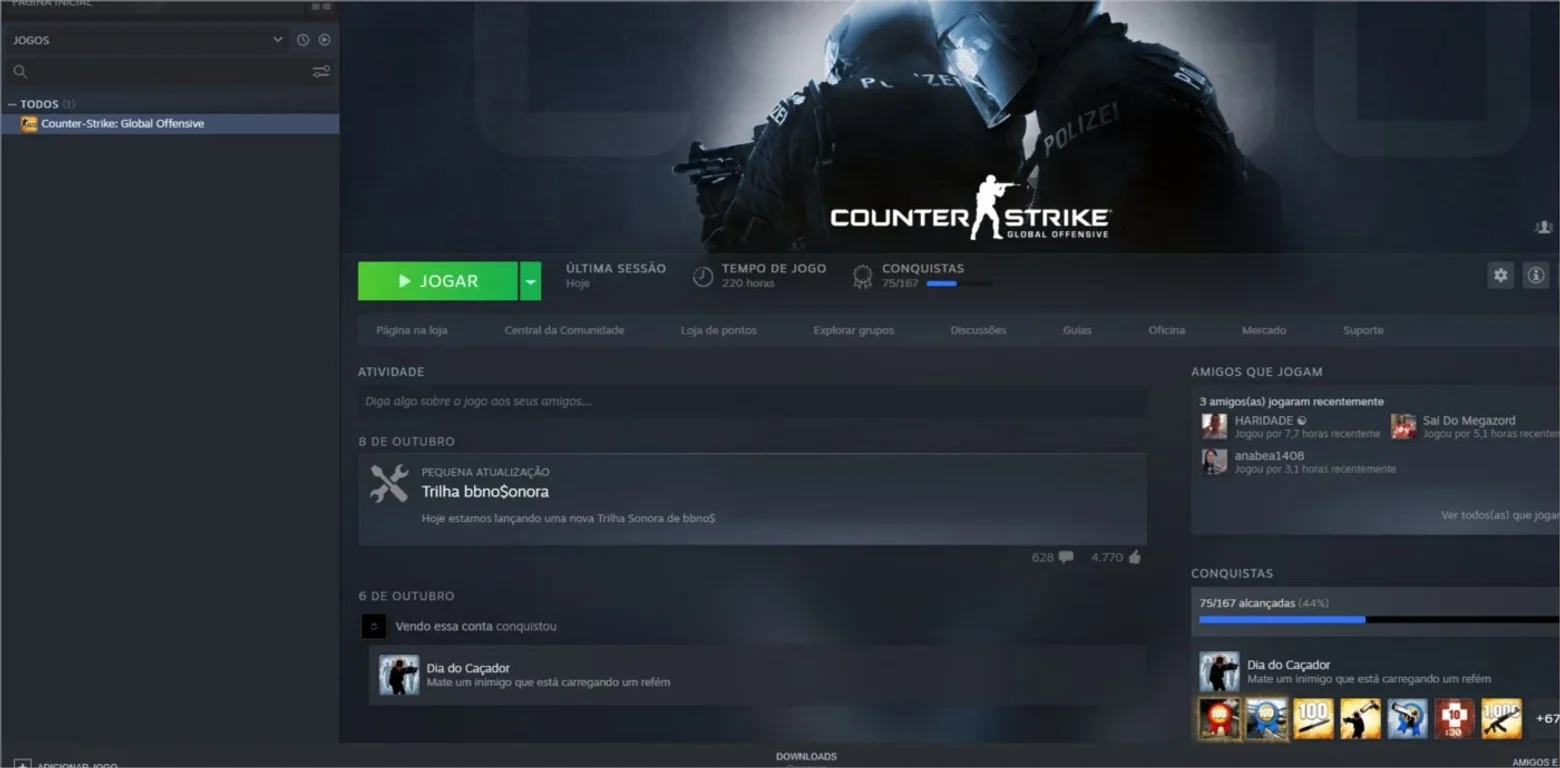Open anabea1408 friend avatar
The image size is (1560, 768).
[x=1214, y=461]
